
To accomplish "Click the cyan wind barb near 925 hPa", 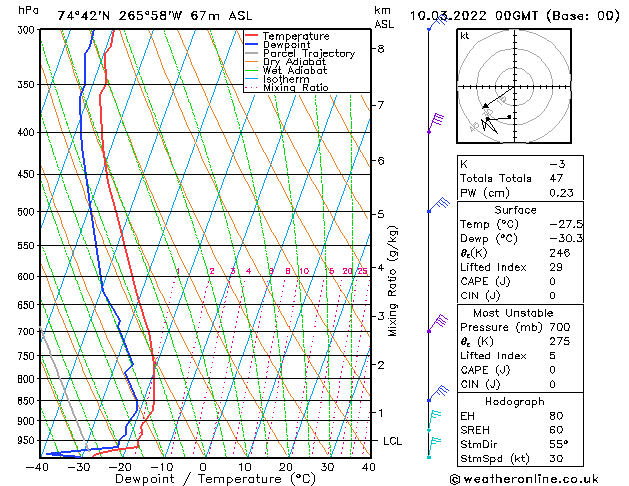I will point(434,421).
